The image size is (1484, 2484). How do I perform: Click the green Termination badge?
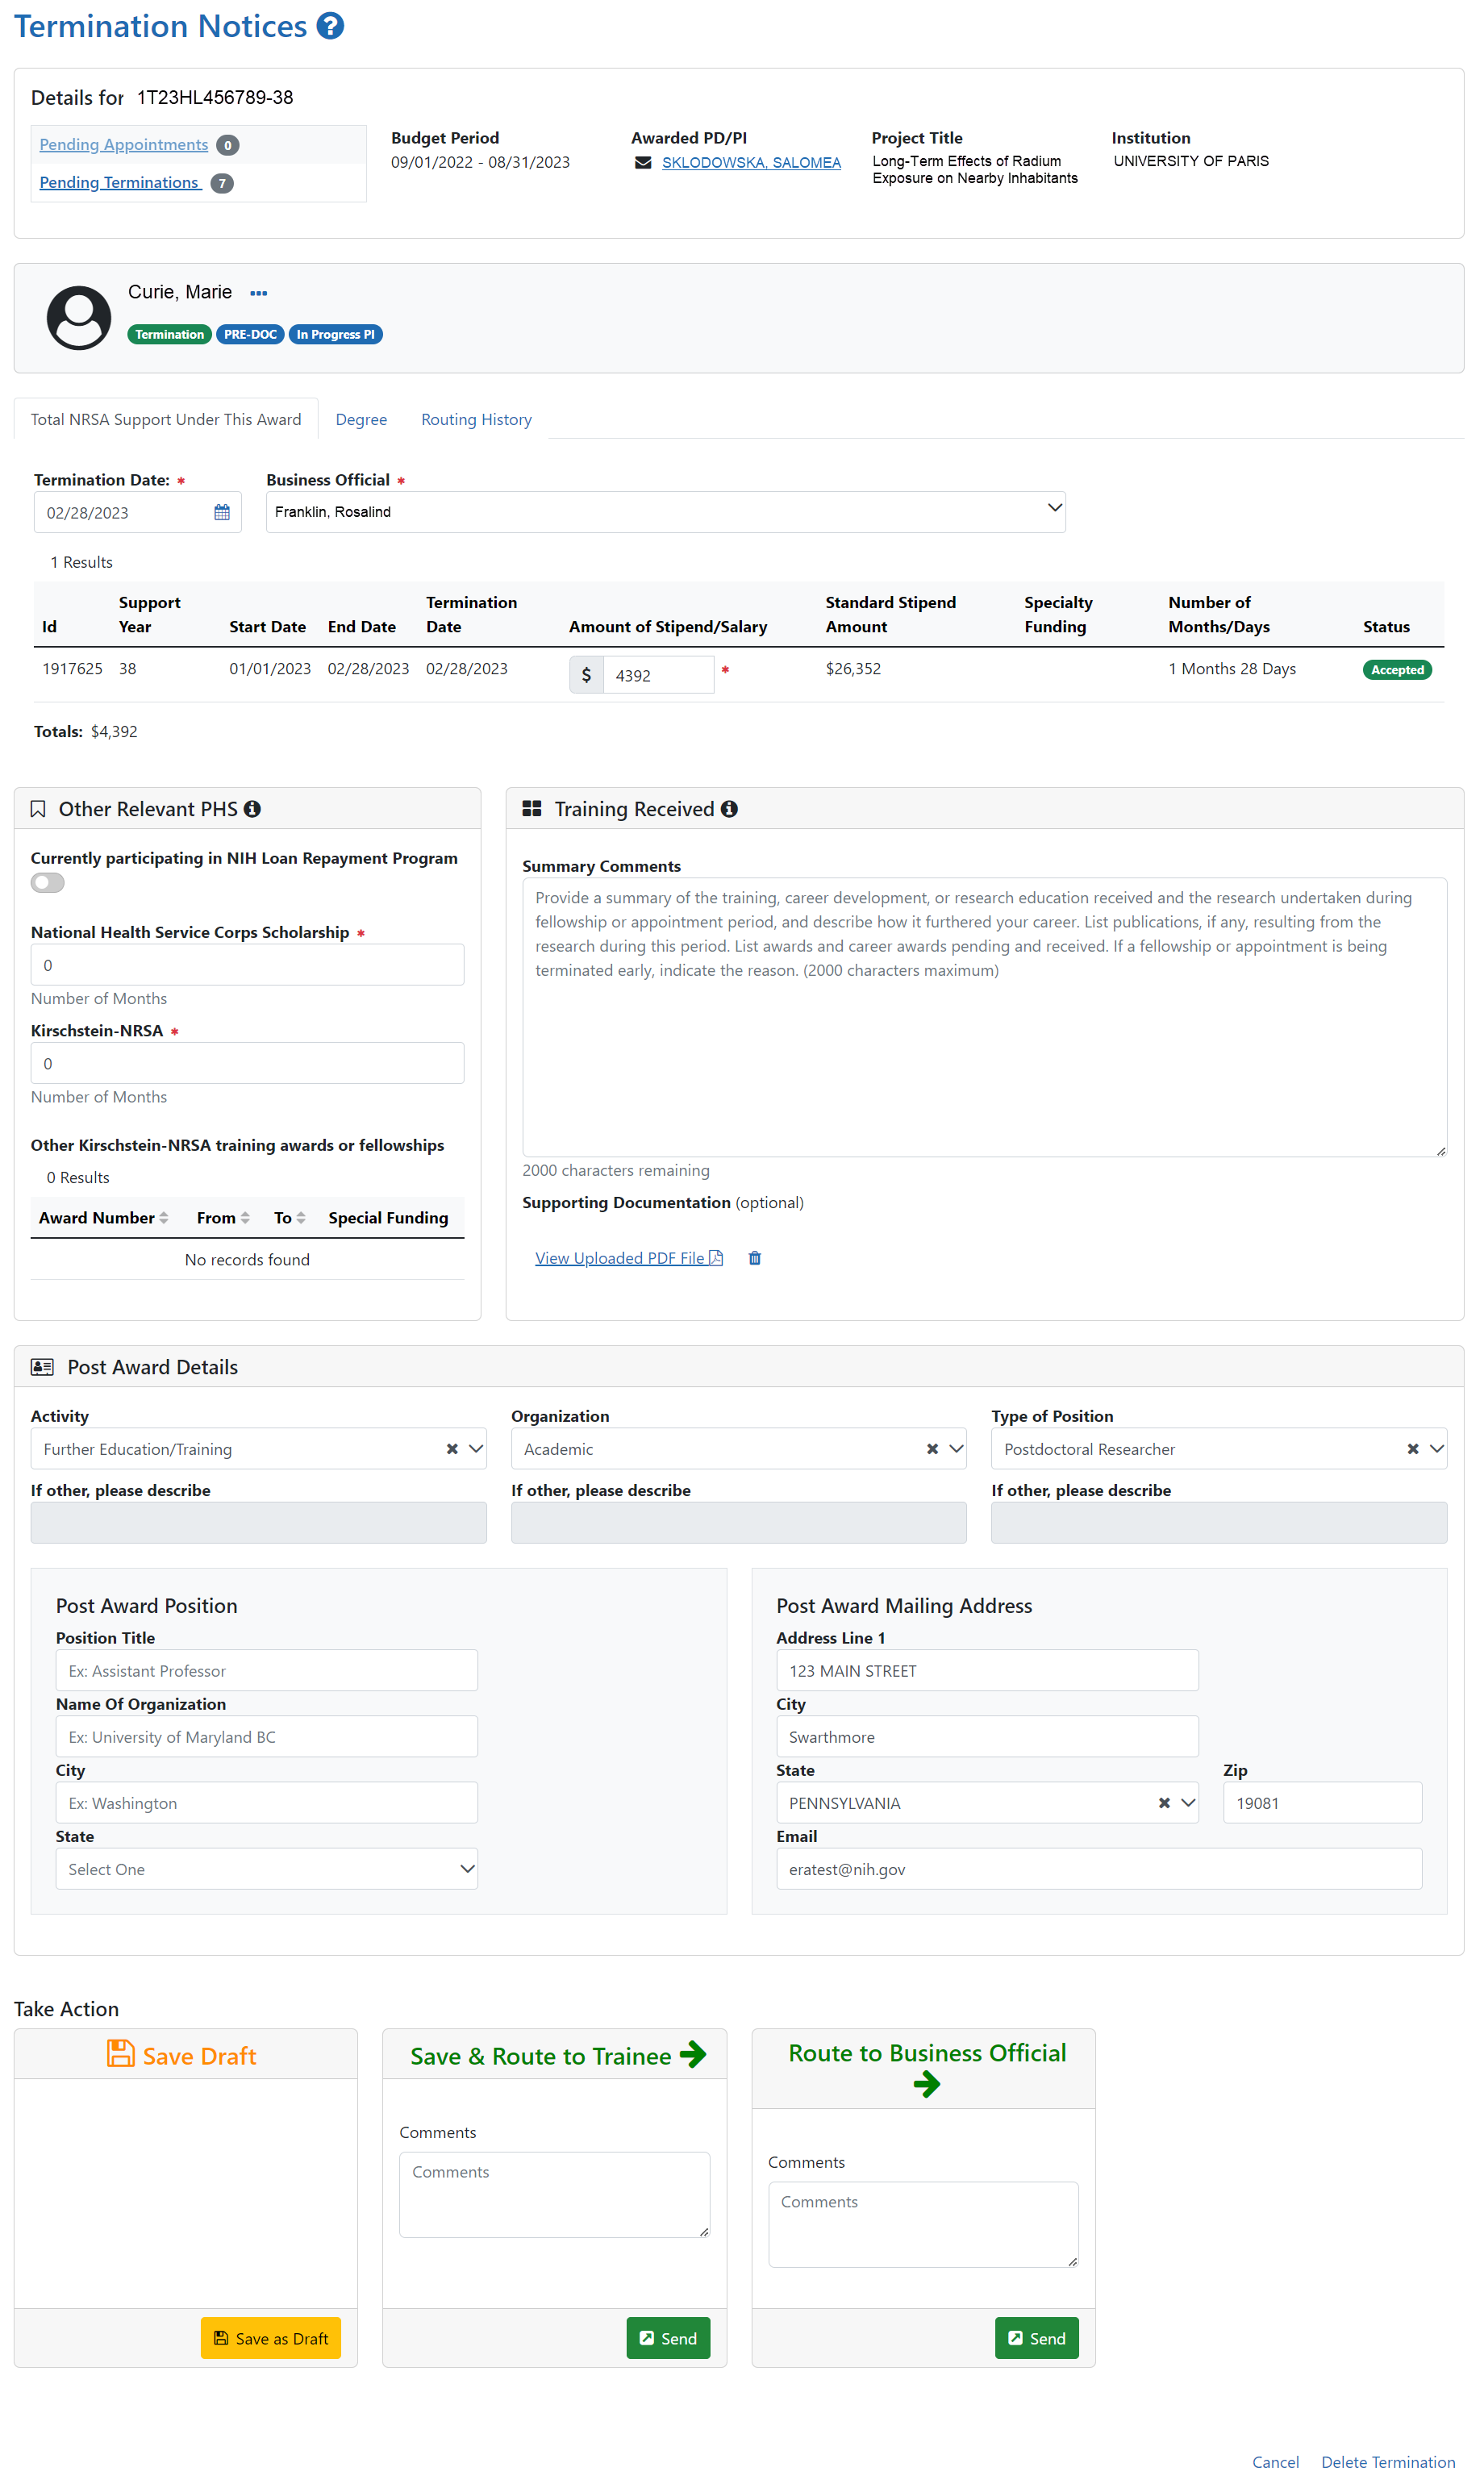169,335
